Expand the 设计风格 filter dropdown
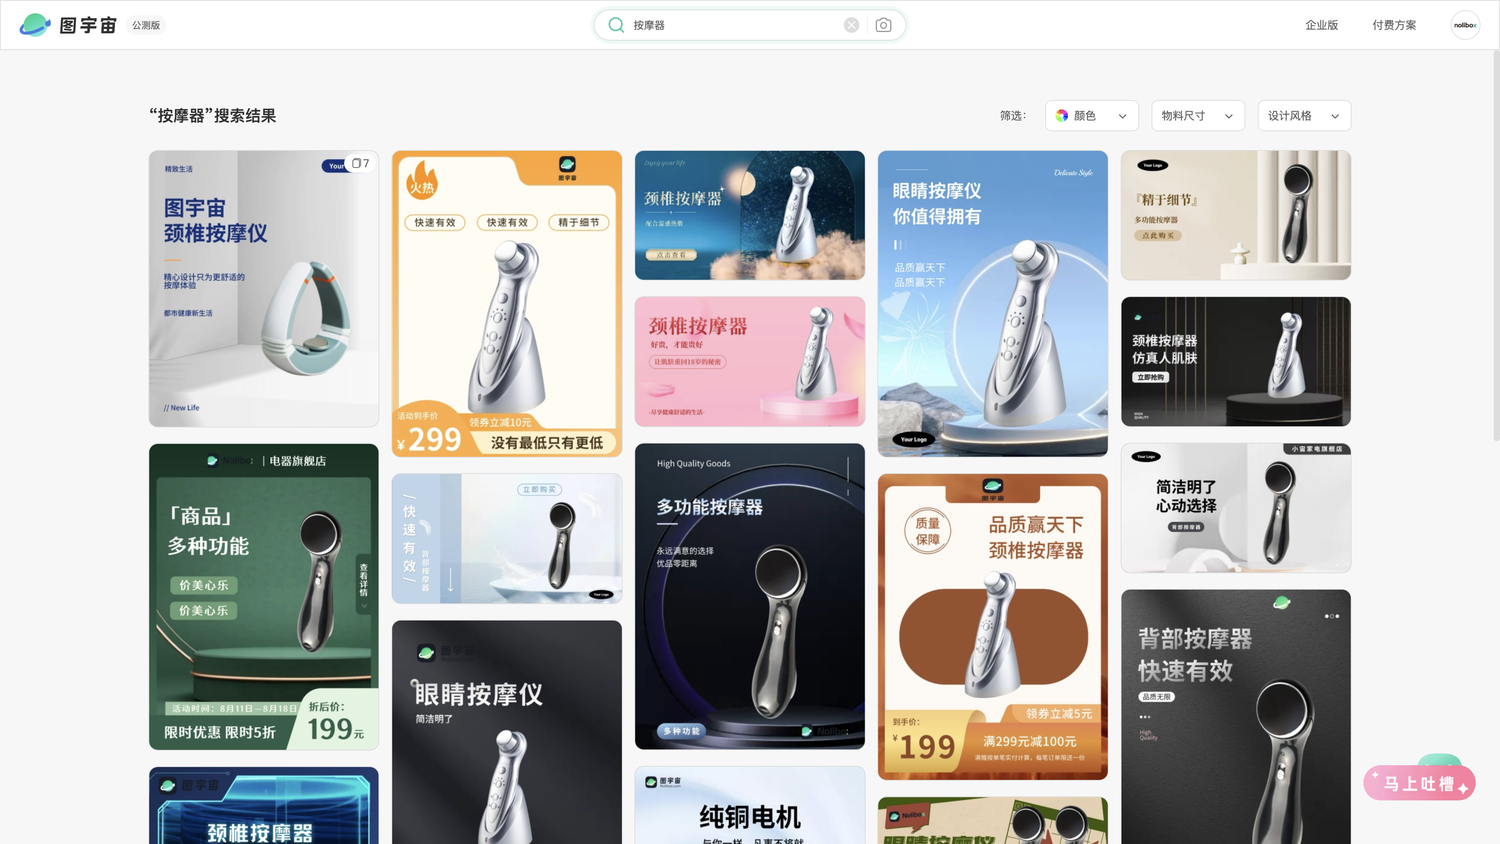Screen dimensions: 1500x844 (x=1304, y=116)
